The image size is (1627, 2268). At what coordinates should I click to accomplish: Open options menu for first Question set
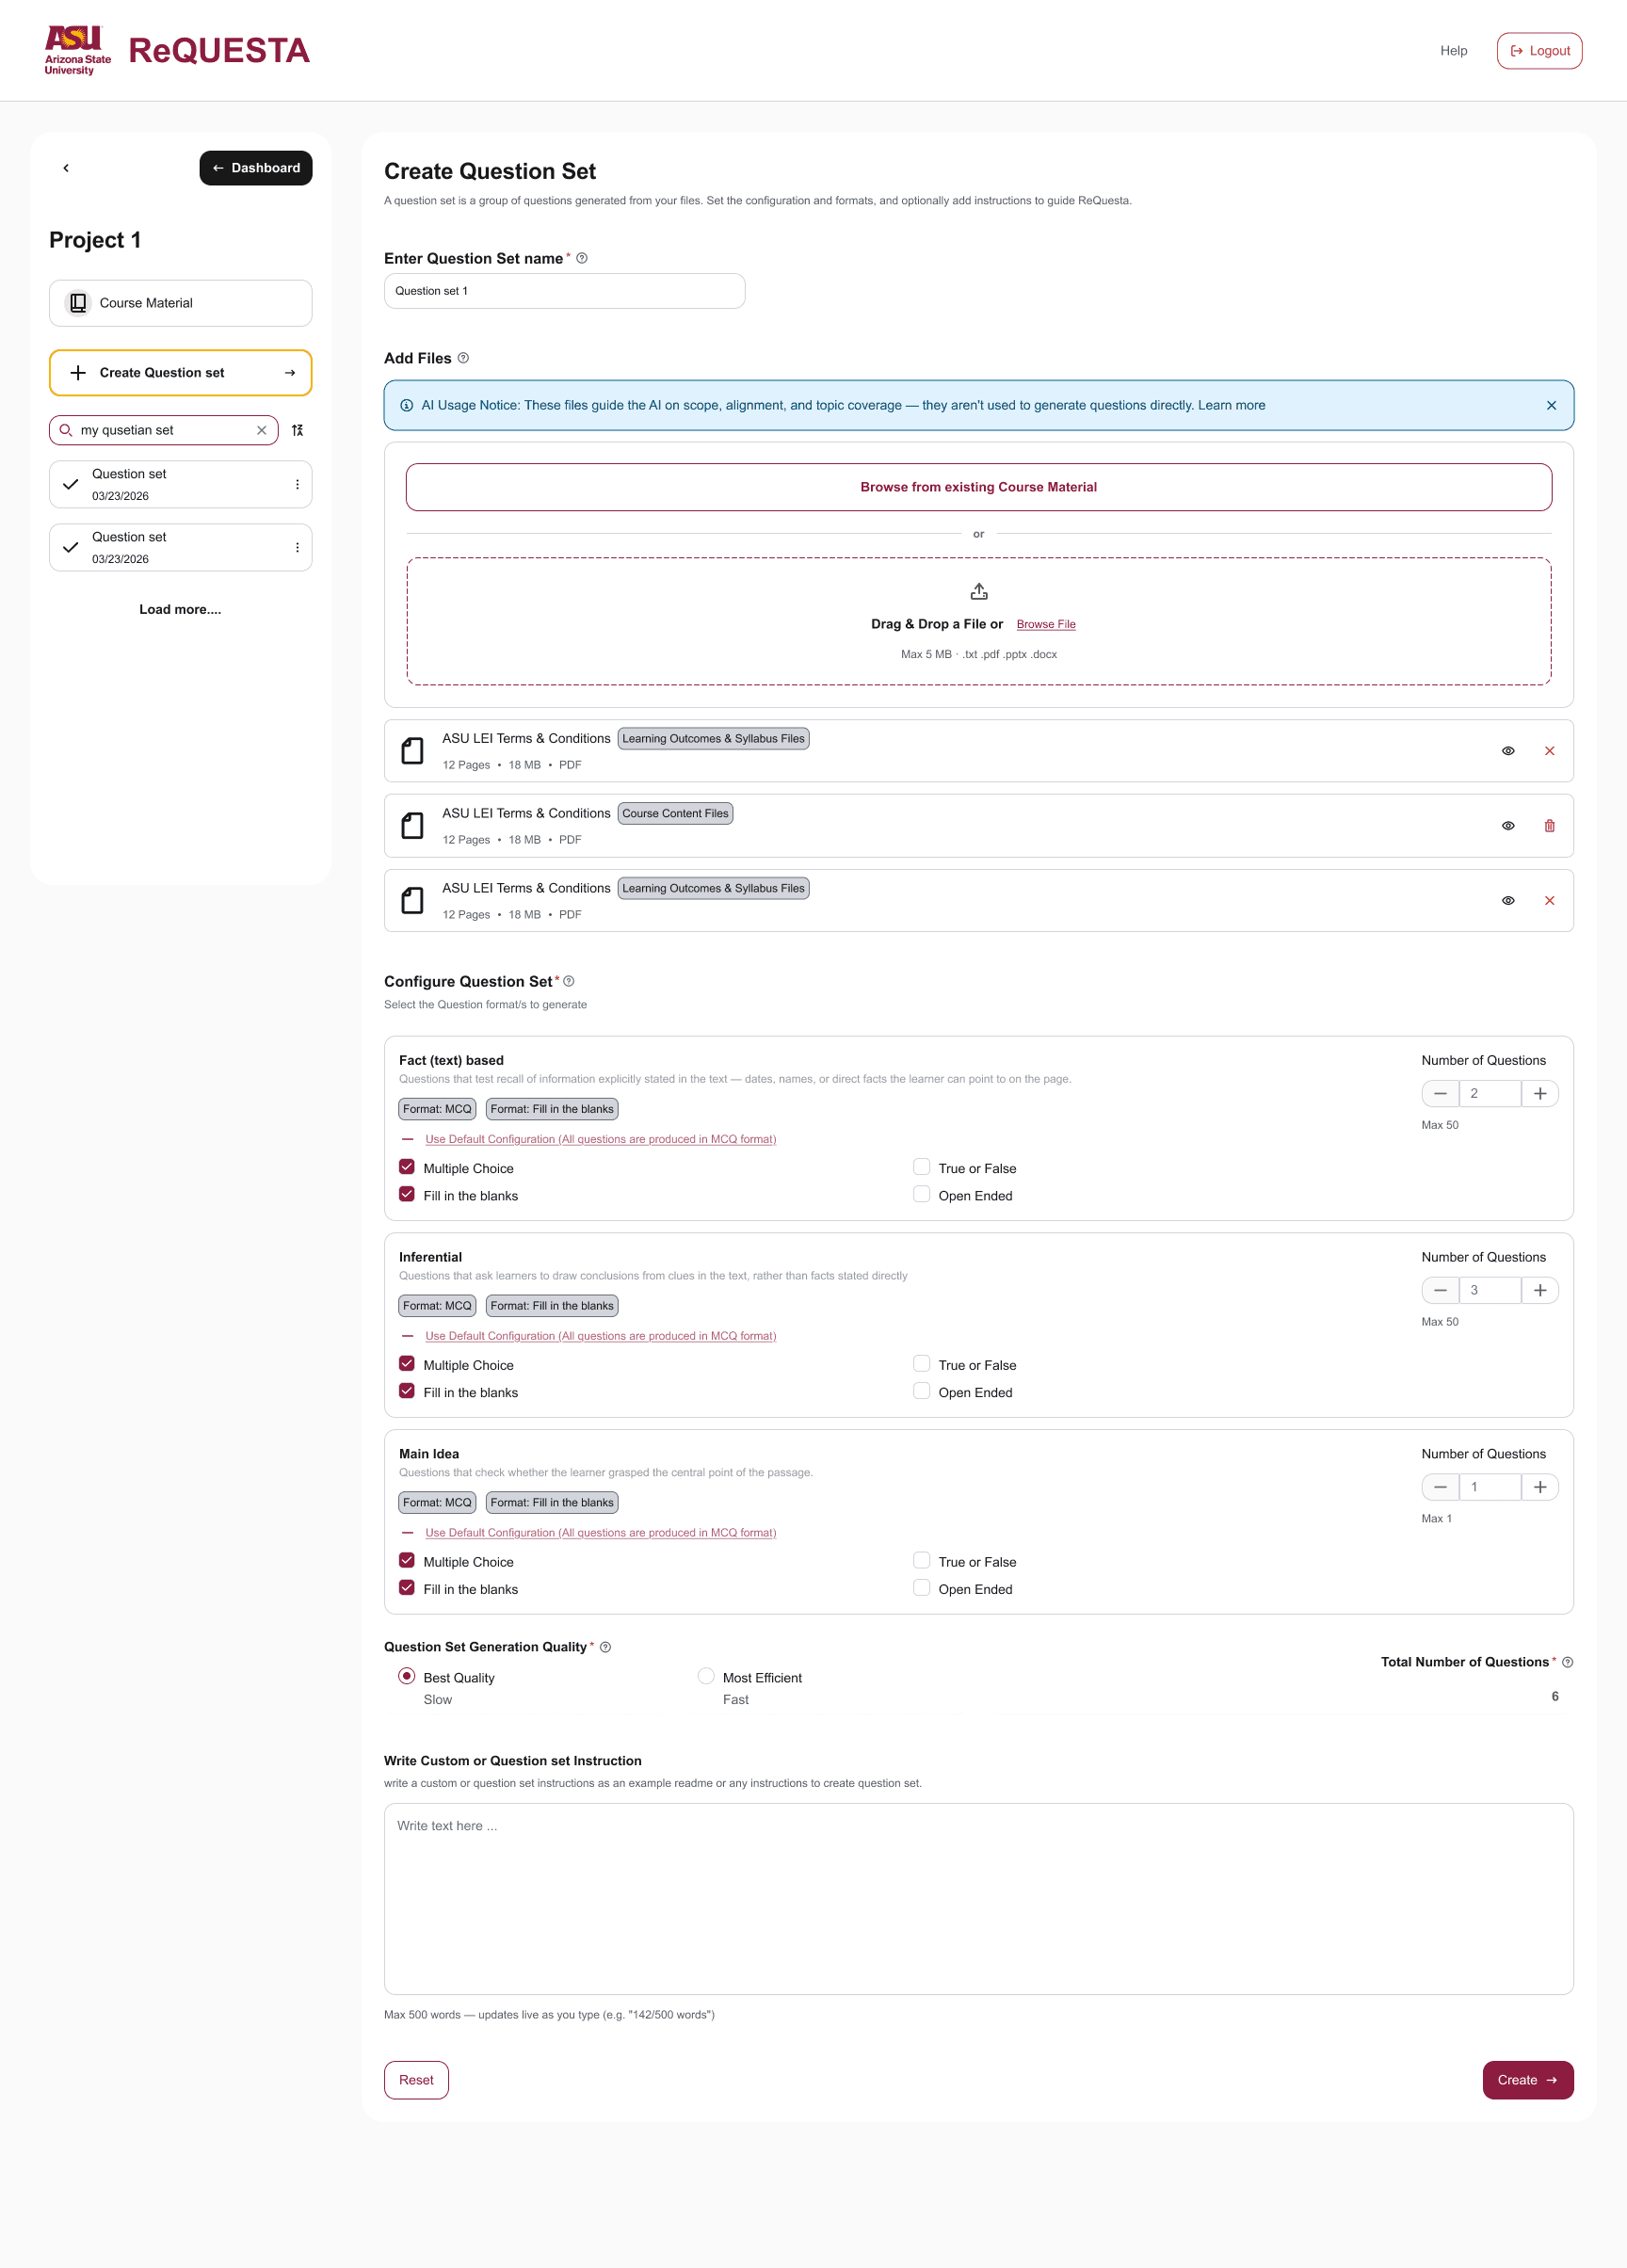tap(297, 484)
